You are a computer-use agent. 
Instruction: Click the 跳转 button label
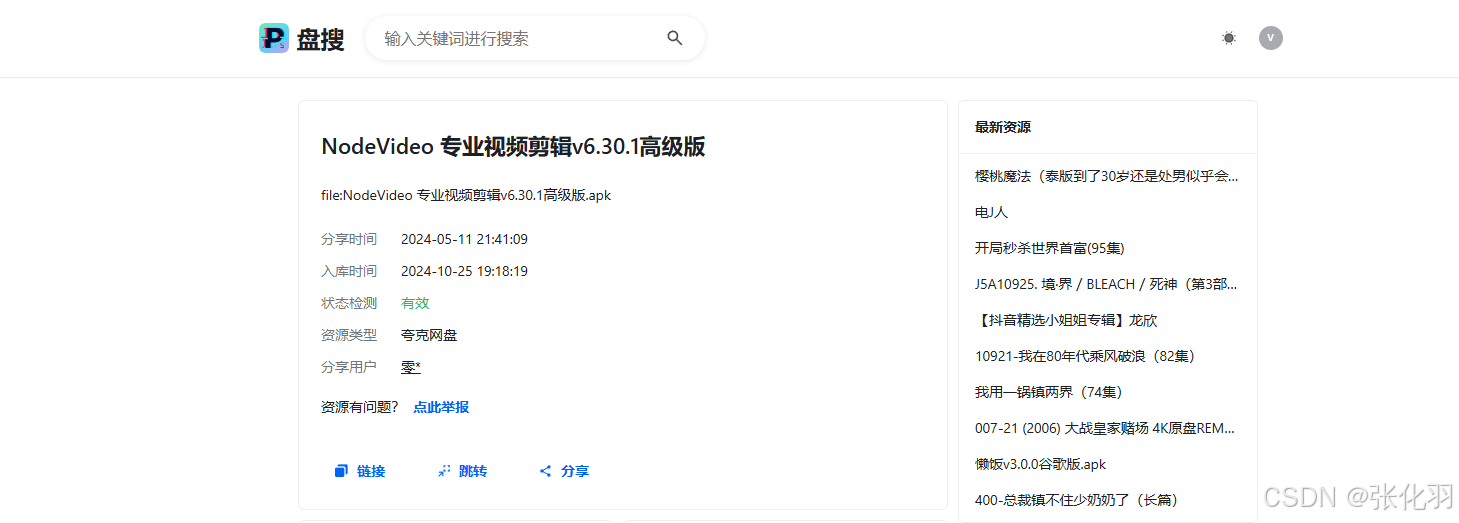(473, 471)
